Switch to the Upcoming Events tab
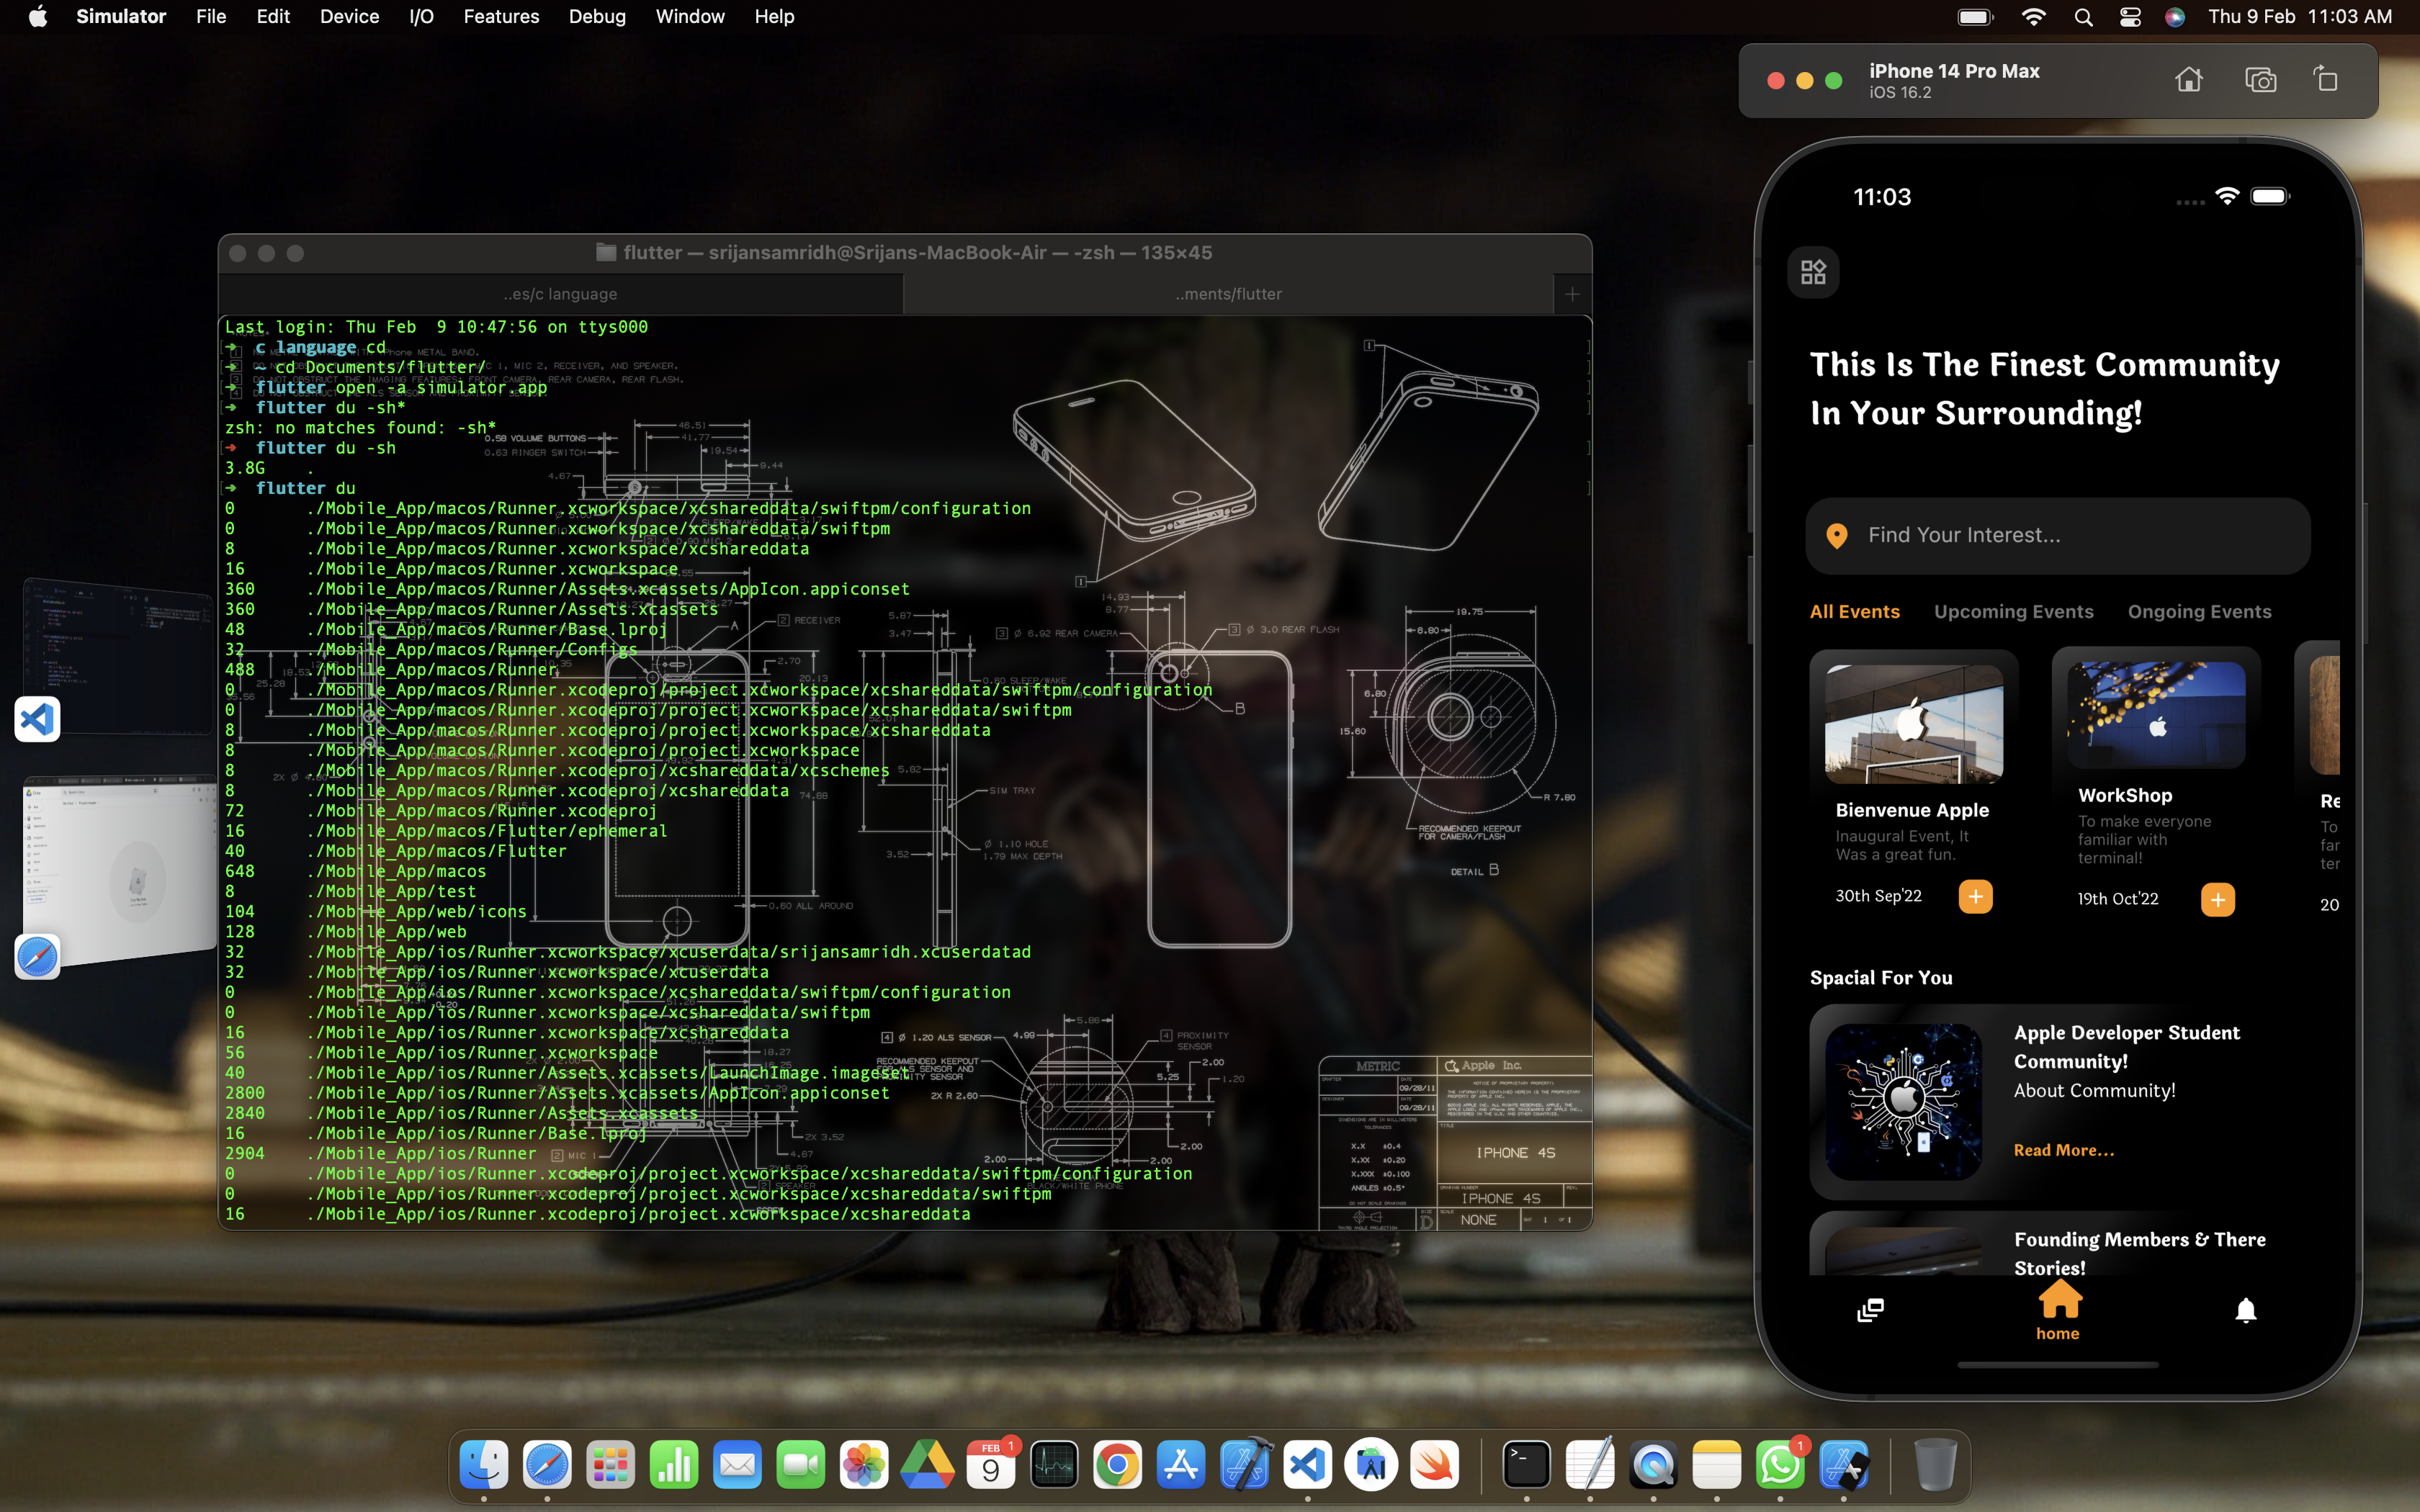The image size is (2420, 1512). click(x=2013, y=611)
